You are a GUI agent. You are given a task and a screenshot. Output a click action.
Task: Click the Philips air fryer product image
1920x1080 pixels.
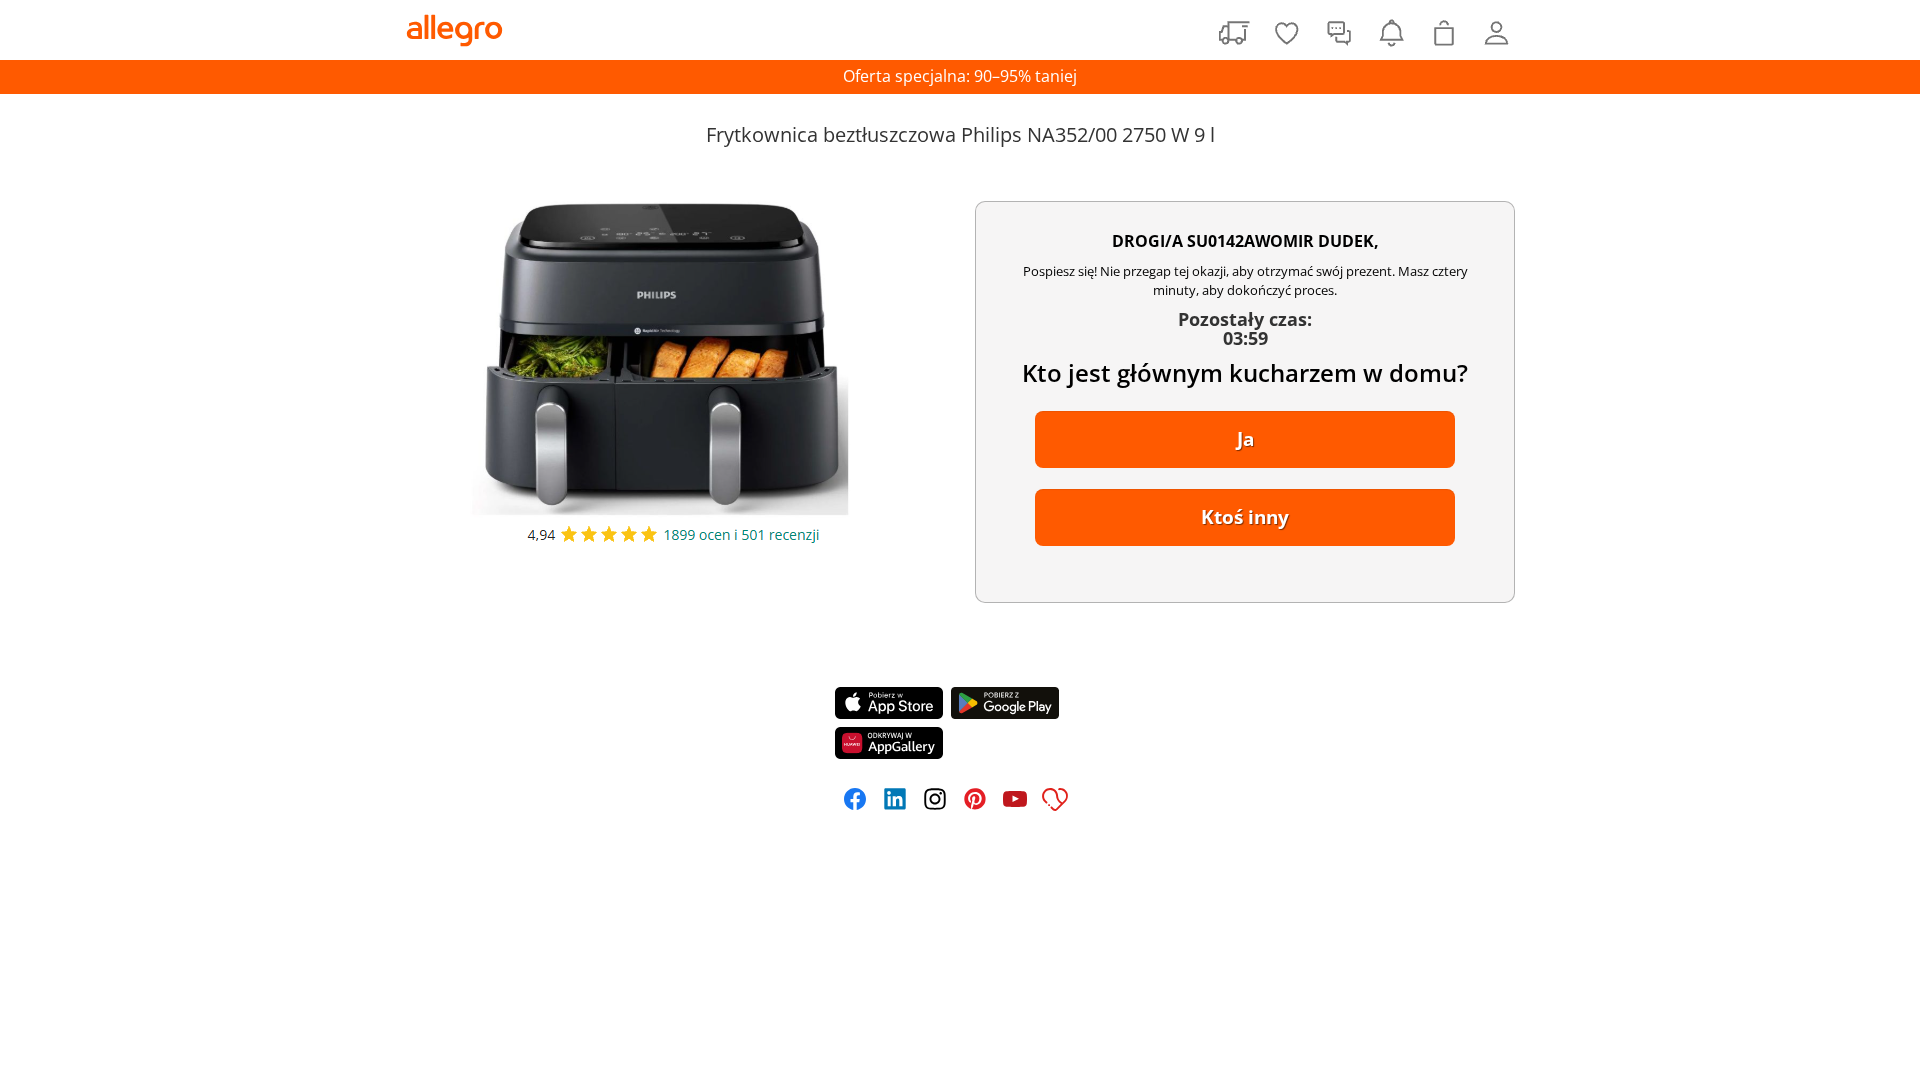coord(660,358)
